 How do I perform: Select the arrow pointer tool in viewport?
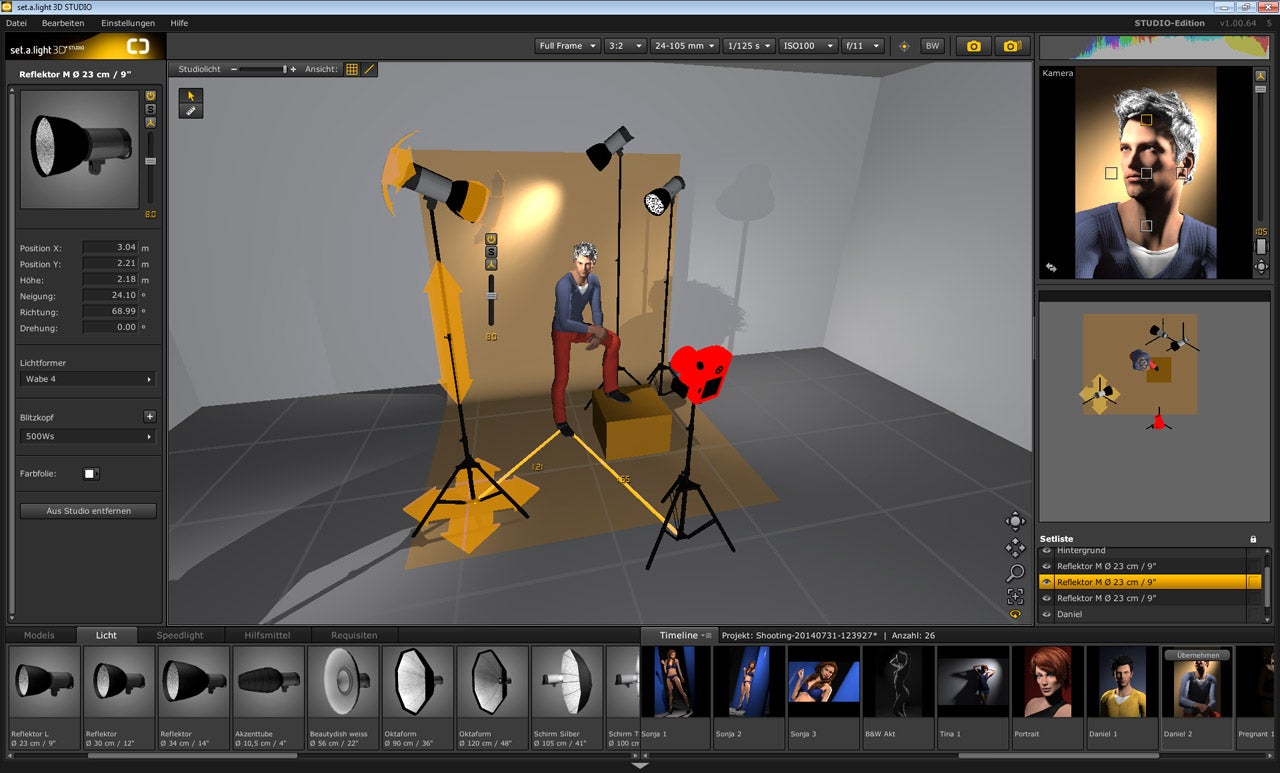pos(191,96)
